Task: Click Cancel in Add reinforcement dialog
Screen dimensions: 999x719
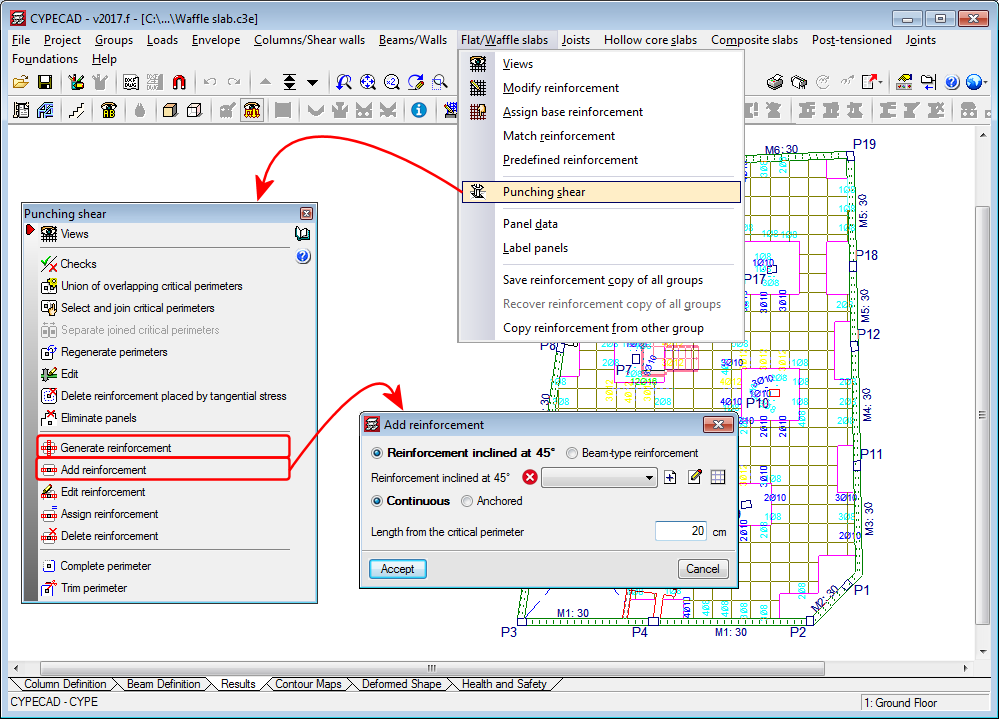Action: click(703, 569)
